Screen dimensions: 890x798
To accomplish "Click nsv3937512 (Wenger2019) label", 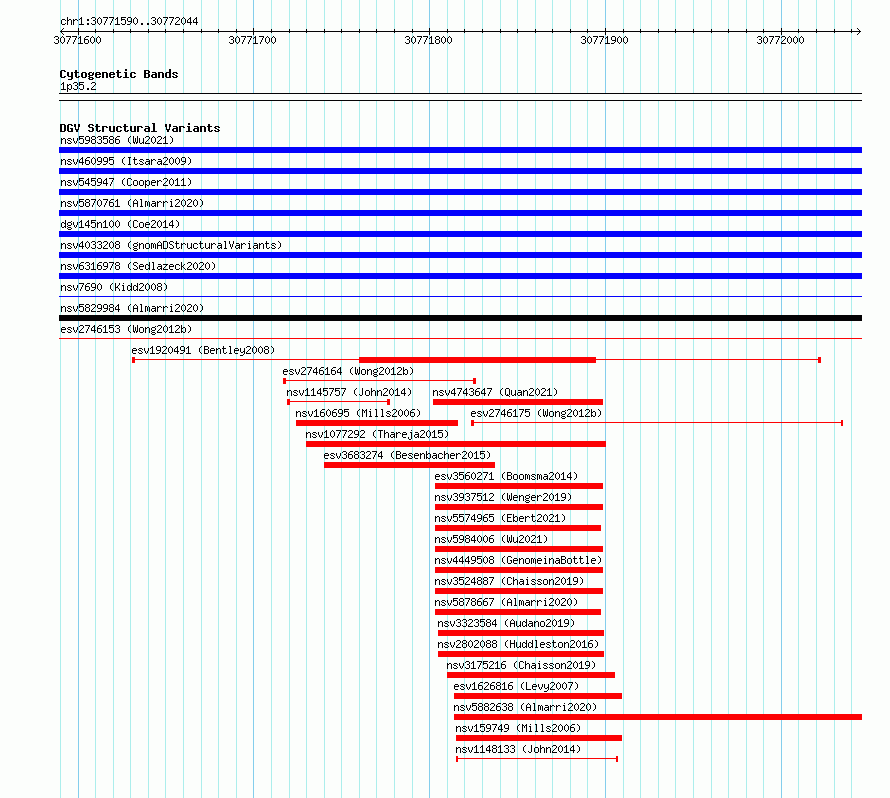I will (503, 497).
